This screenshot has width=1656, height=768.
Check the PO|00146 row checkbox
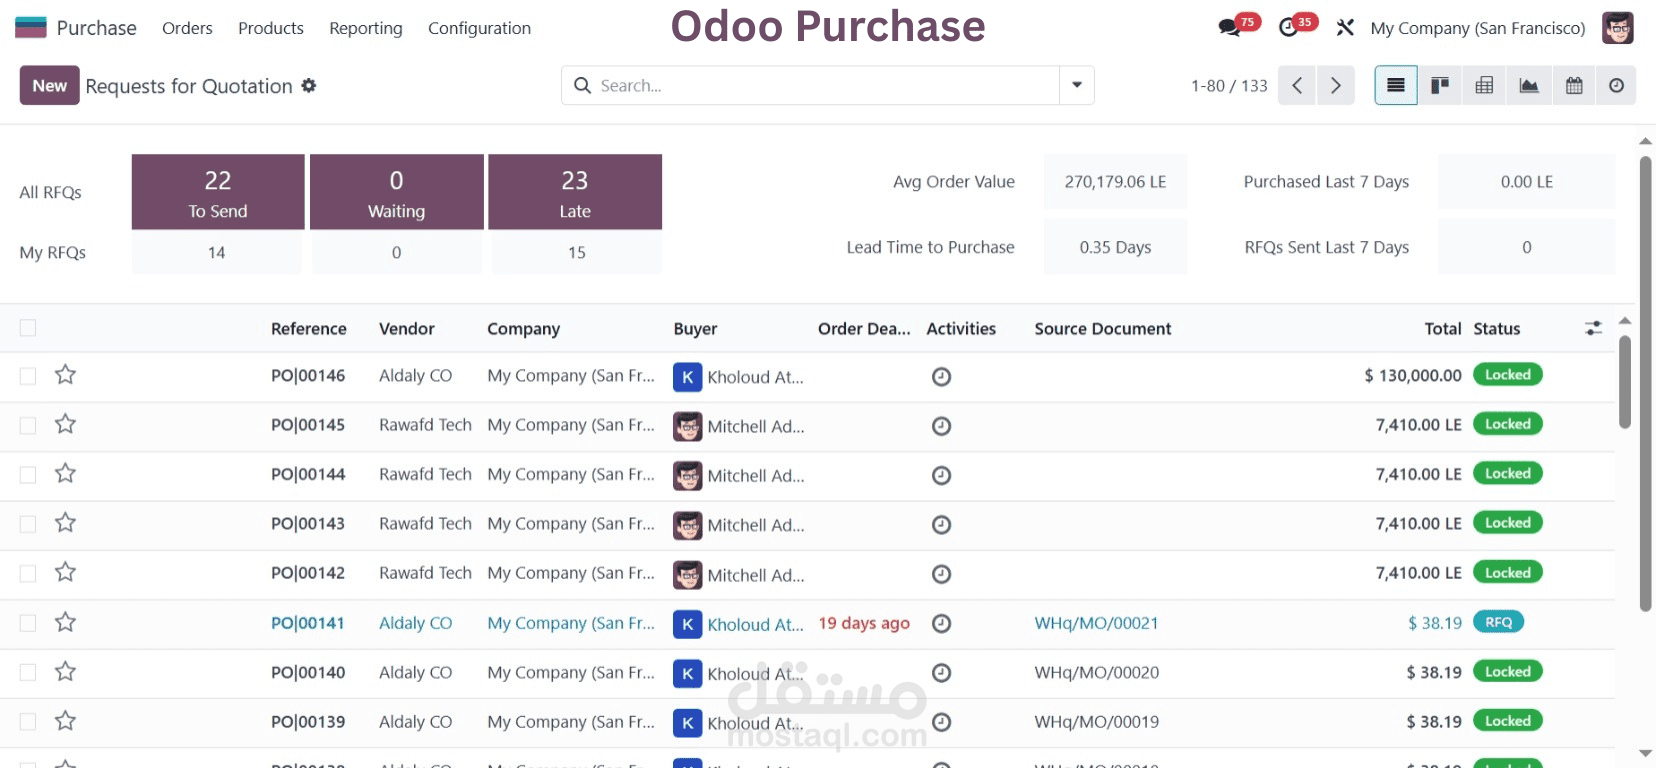click(x=28, y=376)
